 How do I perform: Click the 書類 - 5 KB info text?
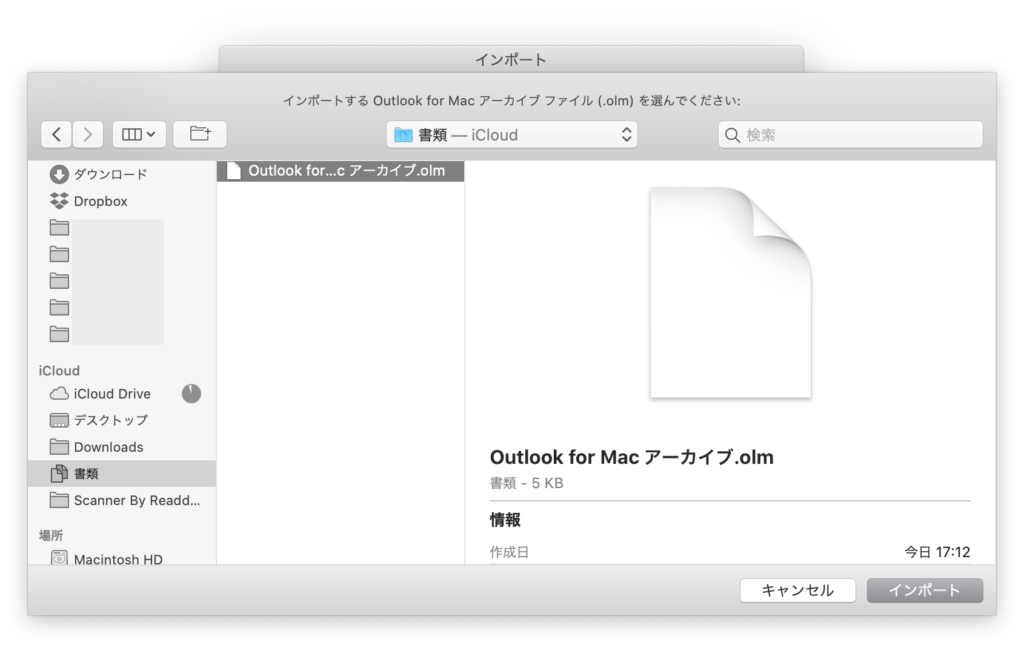[x=526, y=483]
